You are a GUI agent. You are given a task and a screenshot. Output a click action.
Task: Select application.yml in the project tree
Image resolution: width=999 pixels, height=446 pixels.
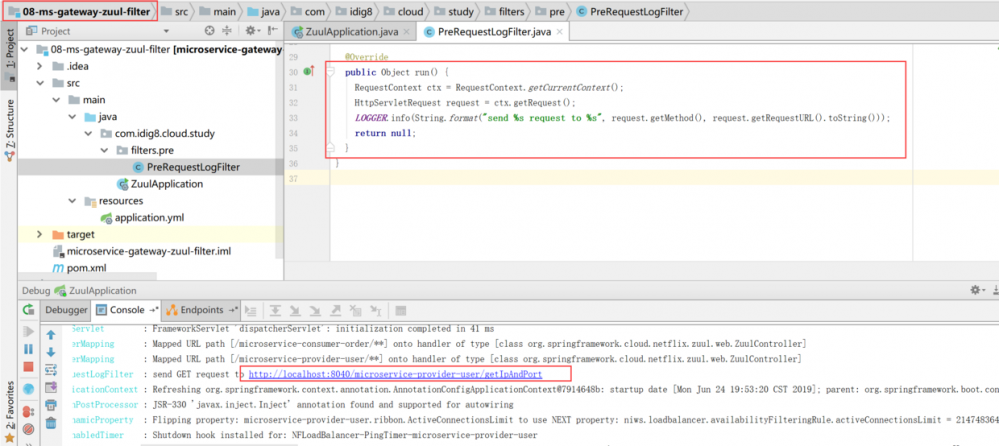tap(149, 217)
